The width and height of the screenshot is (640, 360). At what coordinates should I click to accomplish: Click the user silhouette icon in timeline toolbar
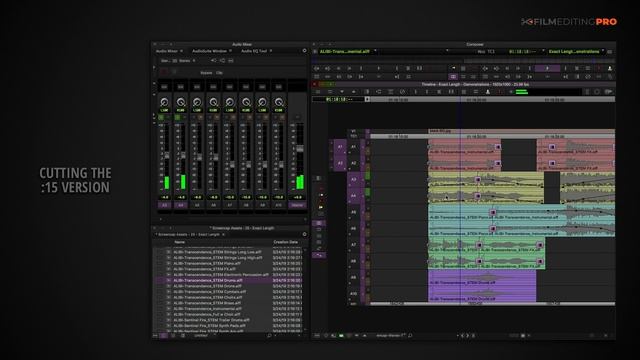[487, 92]
